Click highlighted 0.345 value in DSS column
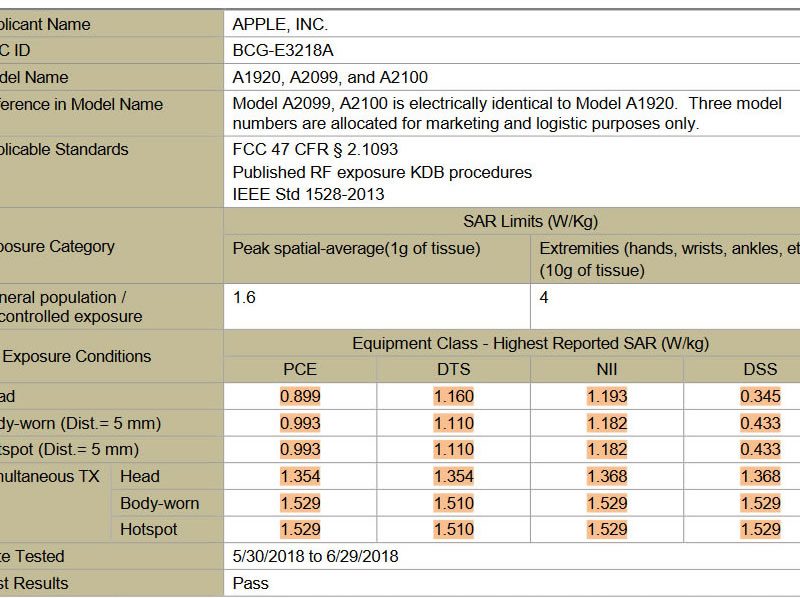 (x=760, y=396)
